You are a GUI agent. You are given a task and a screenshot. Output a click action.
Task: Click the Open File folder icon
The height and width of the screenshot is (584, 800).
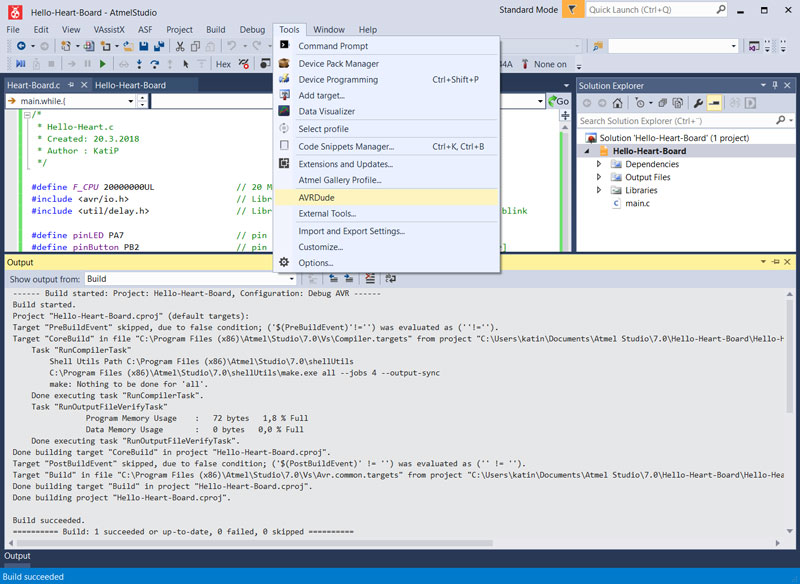[128, 46]
